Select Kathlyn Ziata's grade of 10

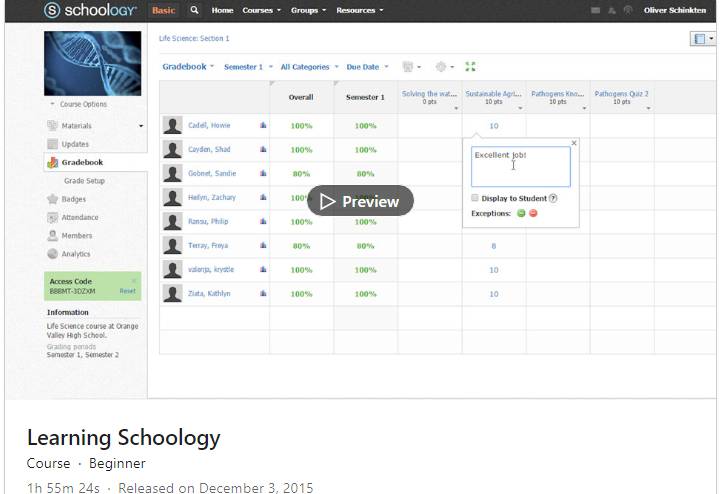click(x=494, y=294)
